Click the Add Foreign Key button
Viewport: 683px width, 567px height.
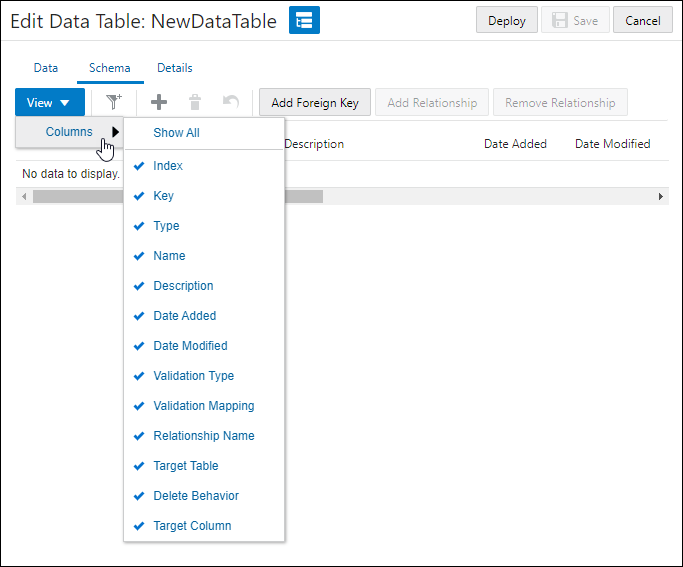pos(315,102)
